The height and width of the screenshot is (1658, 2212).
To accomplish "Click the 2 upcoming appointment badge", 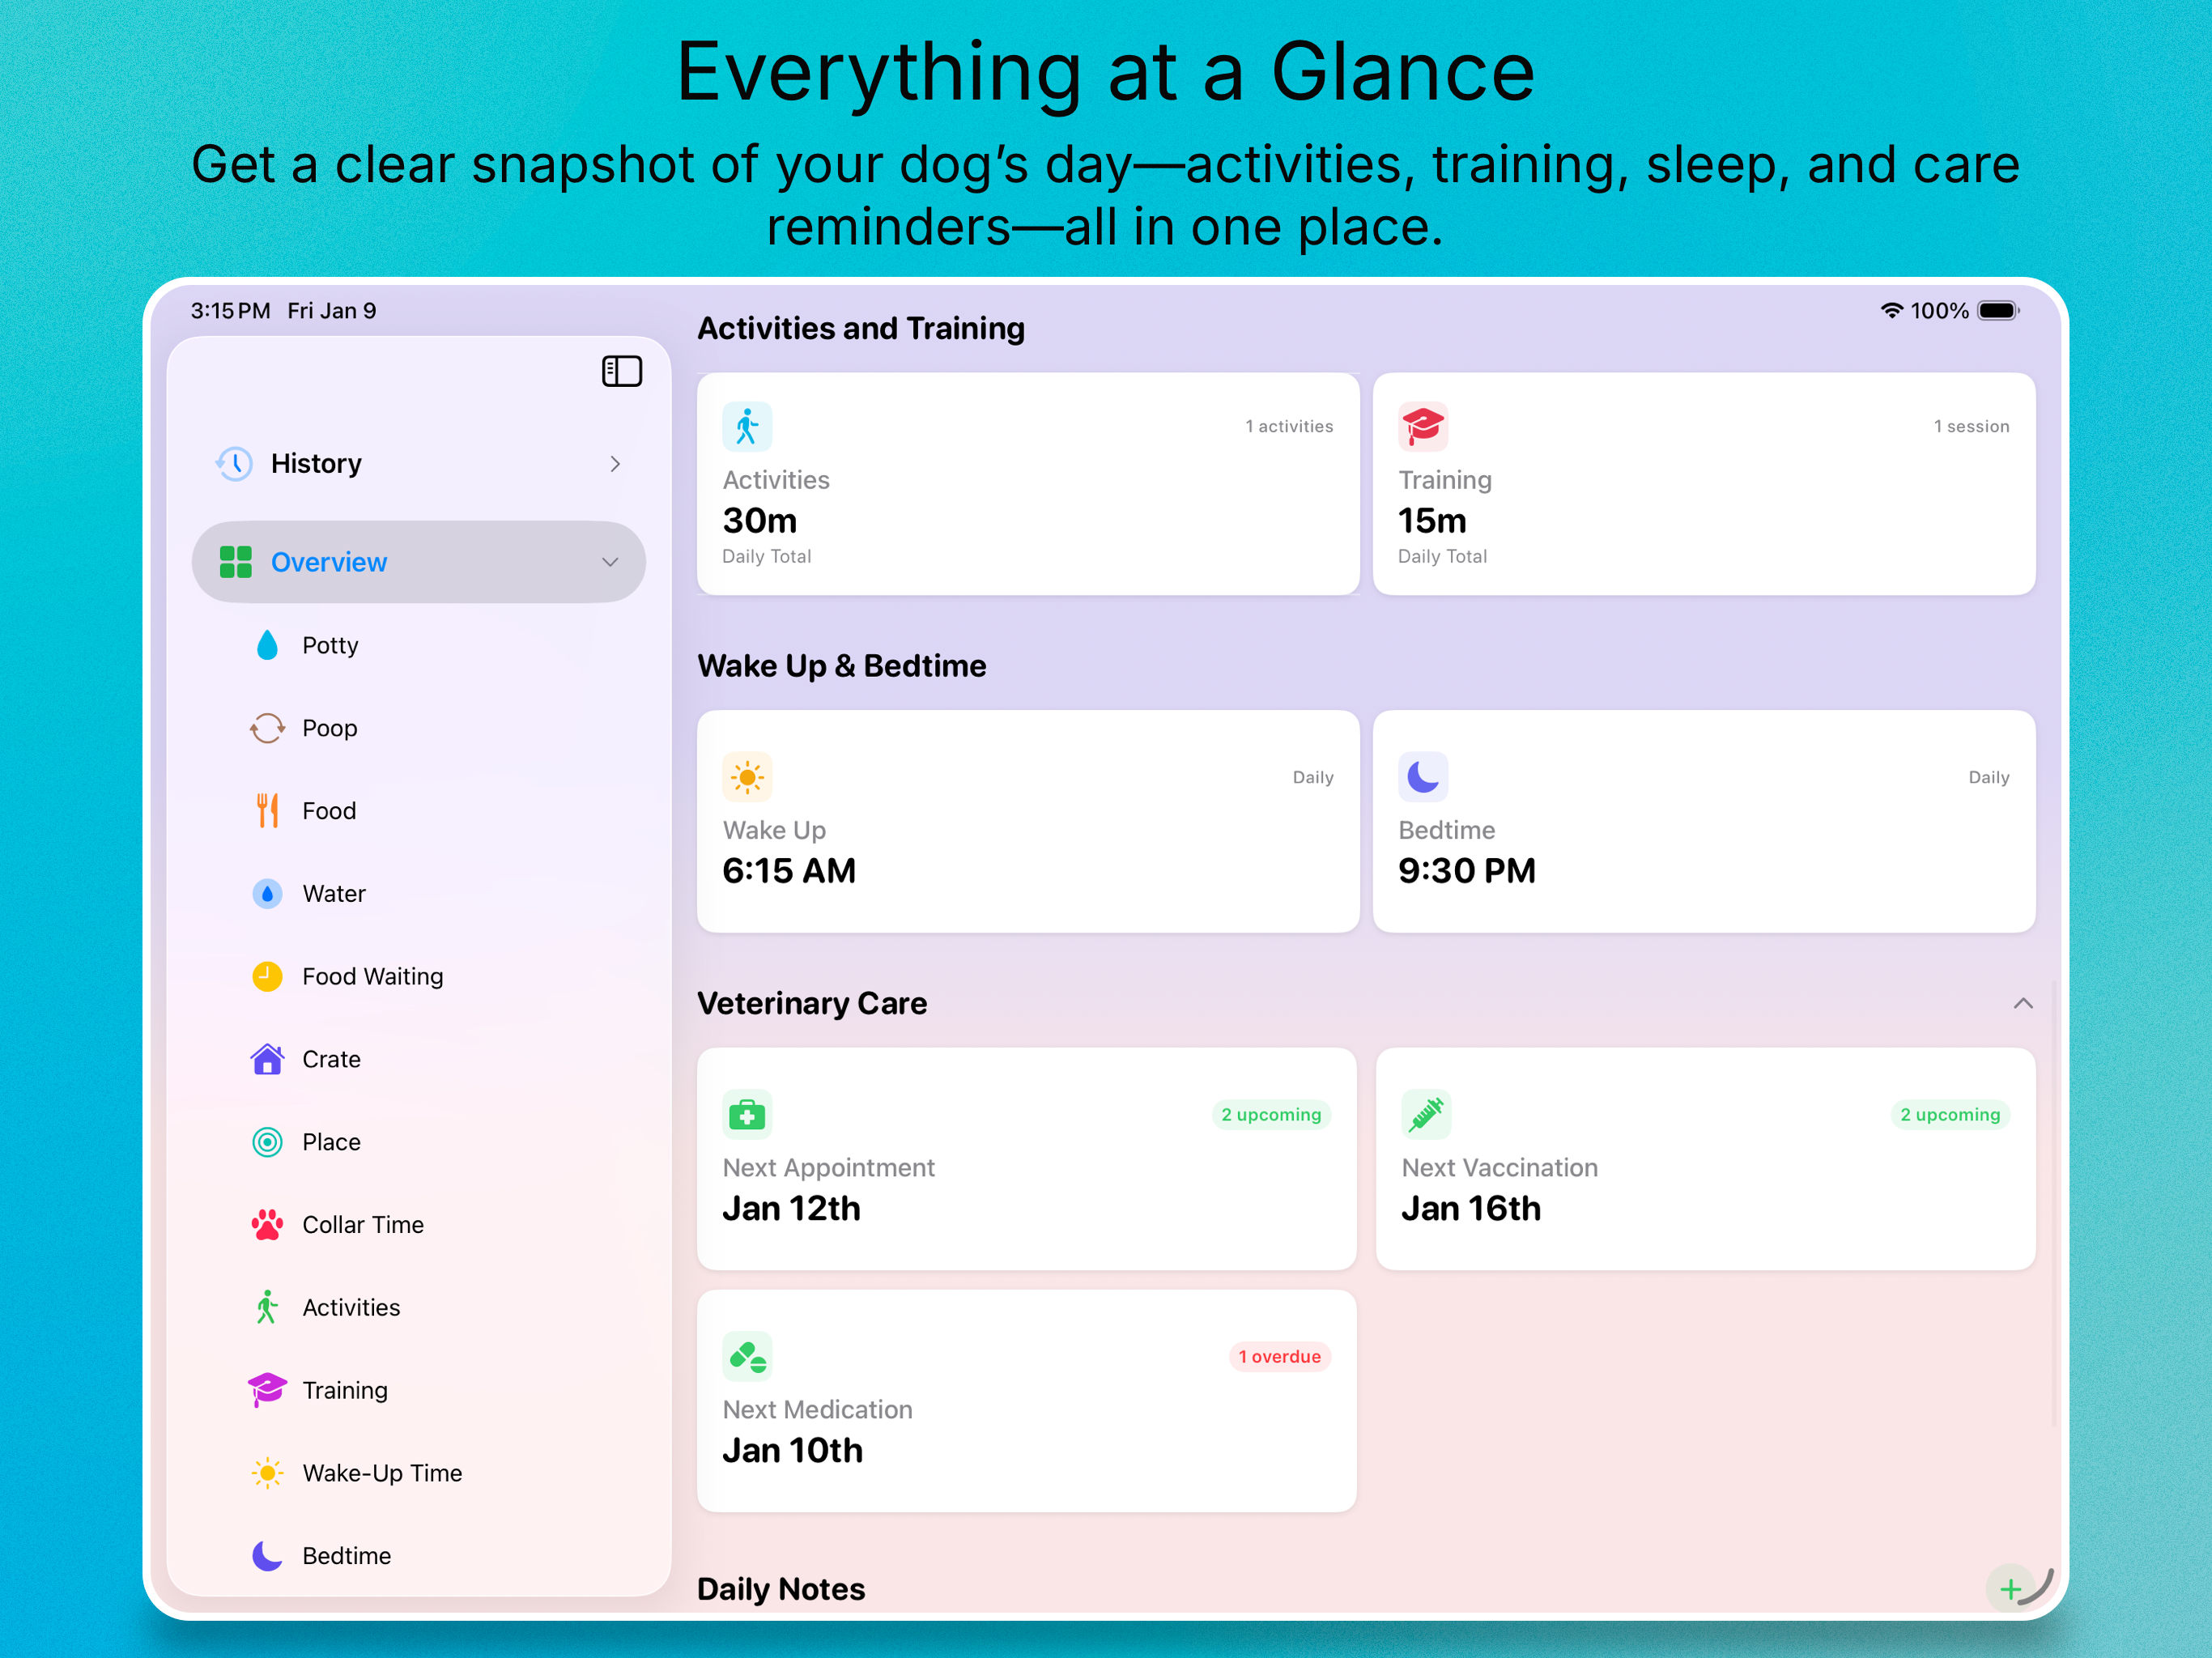I will pos(1271,1115).
